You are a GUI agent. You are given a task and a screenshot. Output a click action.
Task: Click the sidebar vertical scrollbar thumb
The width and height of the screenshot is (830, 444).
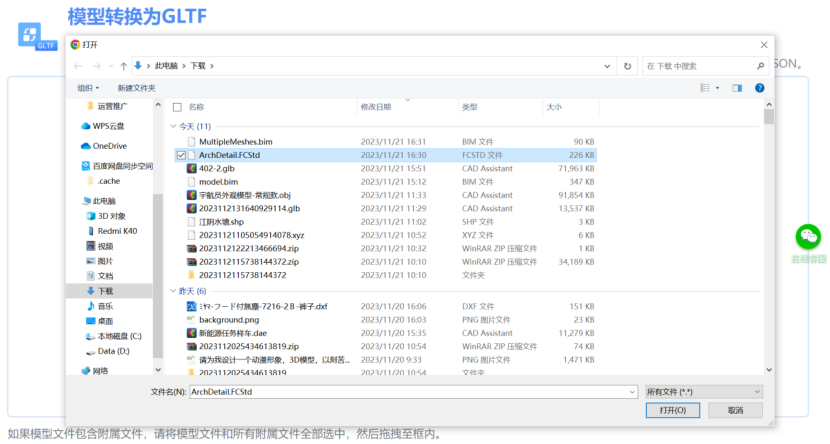click(158, 275)
